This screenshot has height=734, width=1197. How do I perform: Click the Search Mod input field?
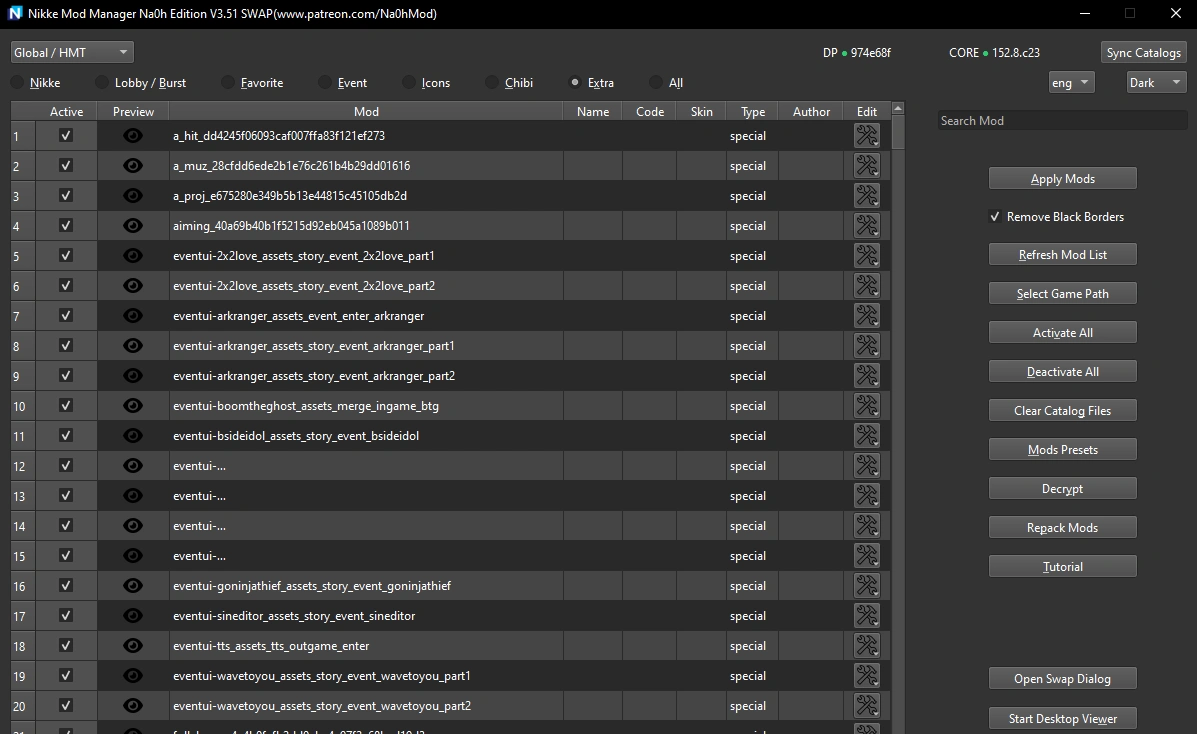pyautogui.click(x=1062, y=121)
